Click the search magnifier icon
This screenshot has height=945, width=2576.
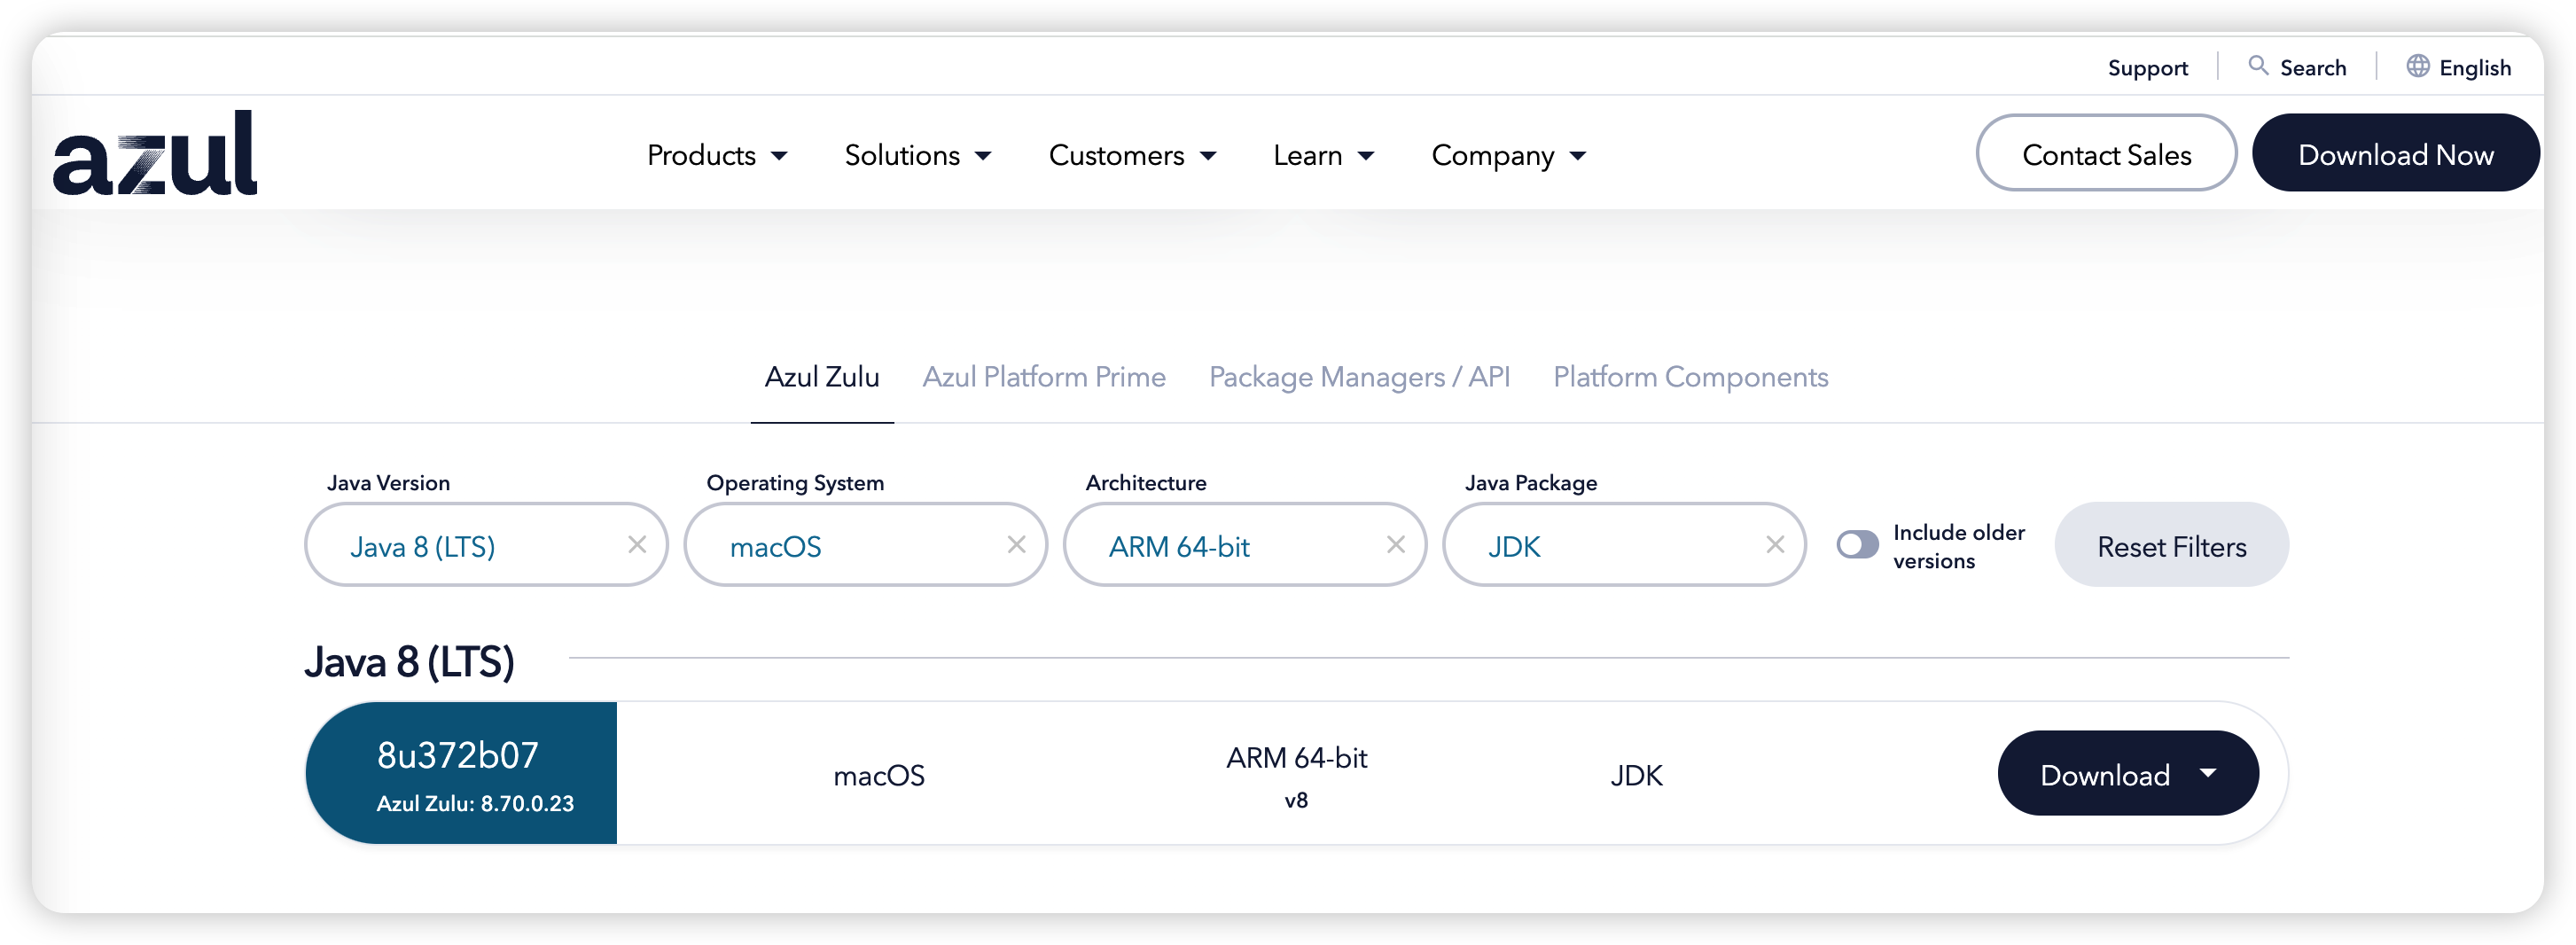pos(2258,66)
